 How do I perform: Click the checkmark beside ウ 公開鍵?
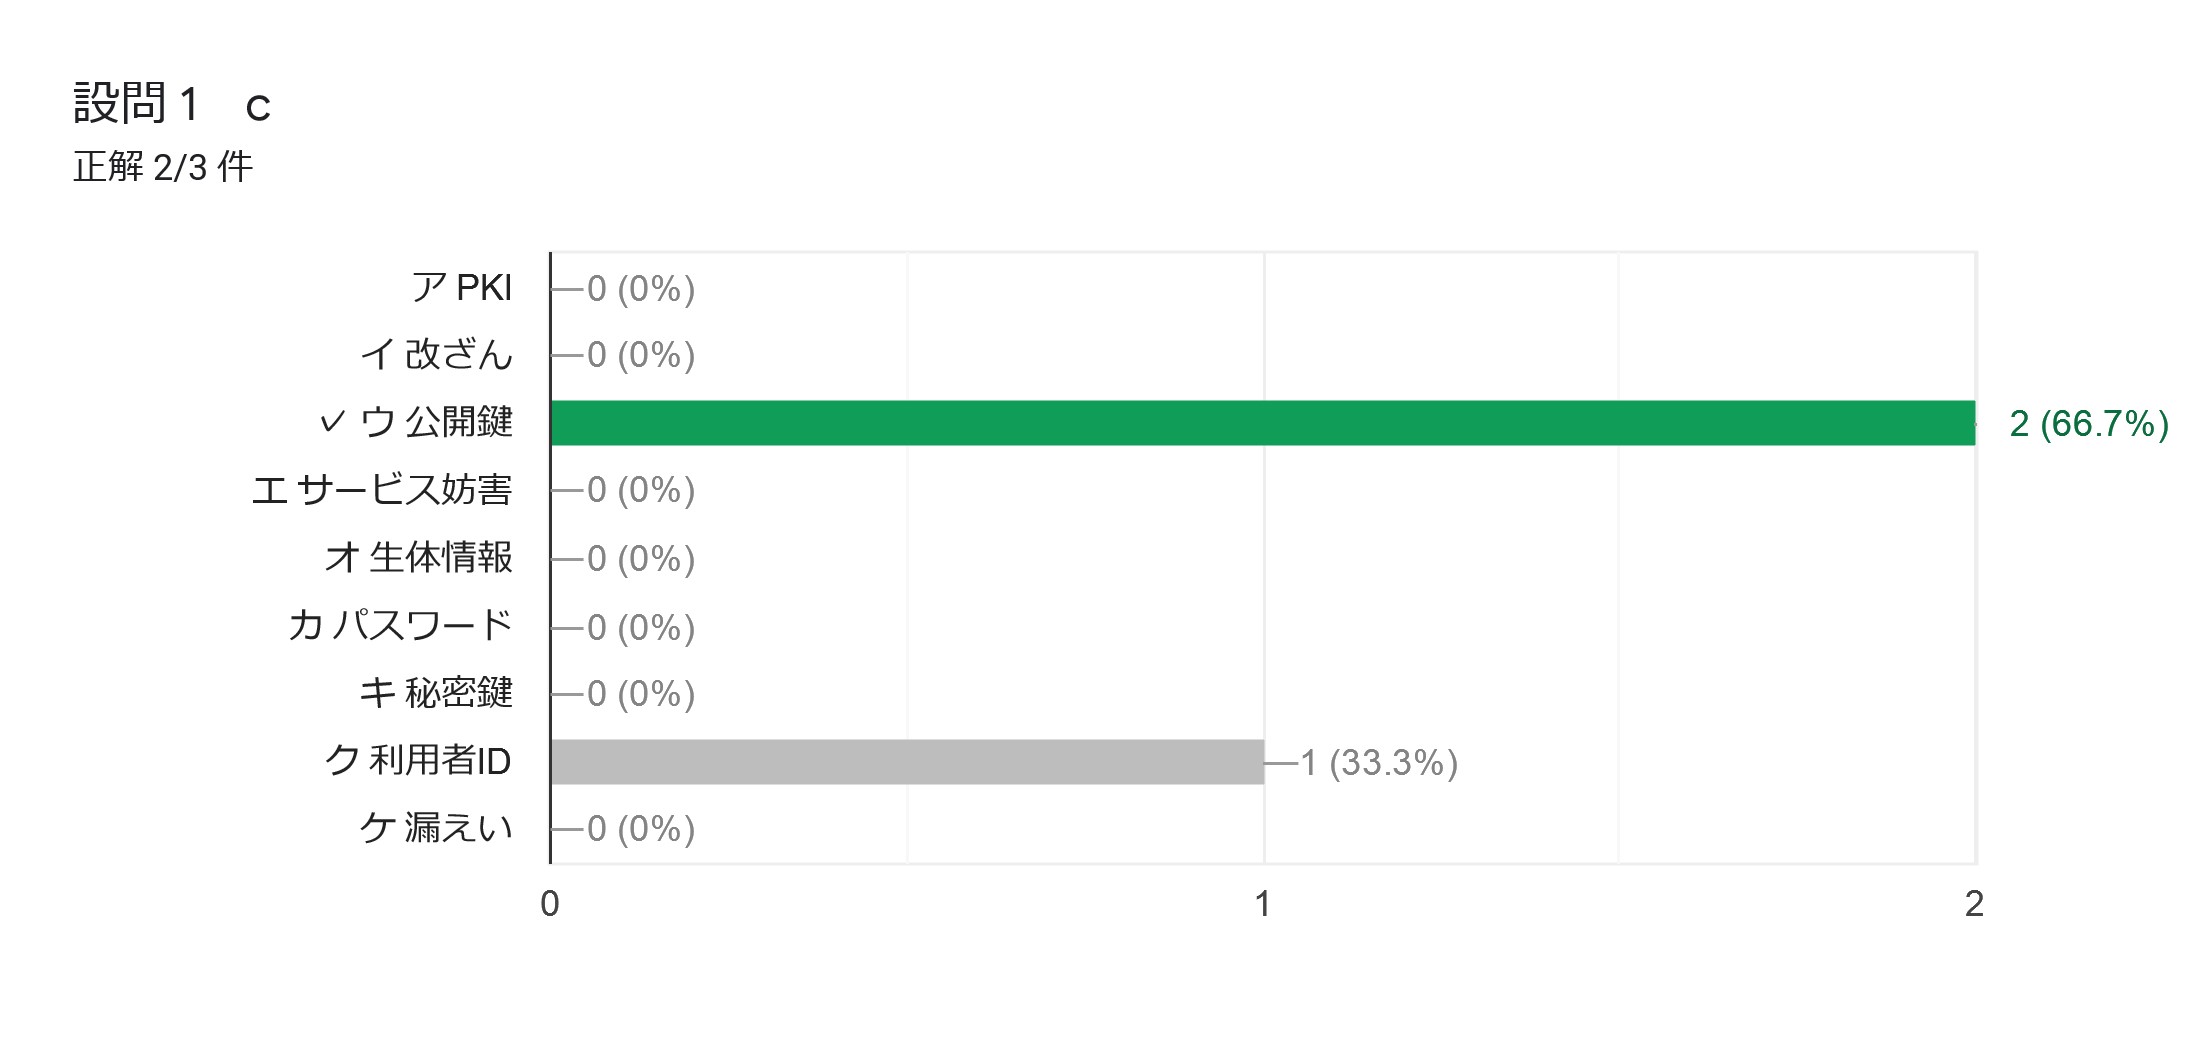[333, 423]
